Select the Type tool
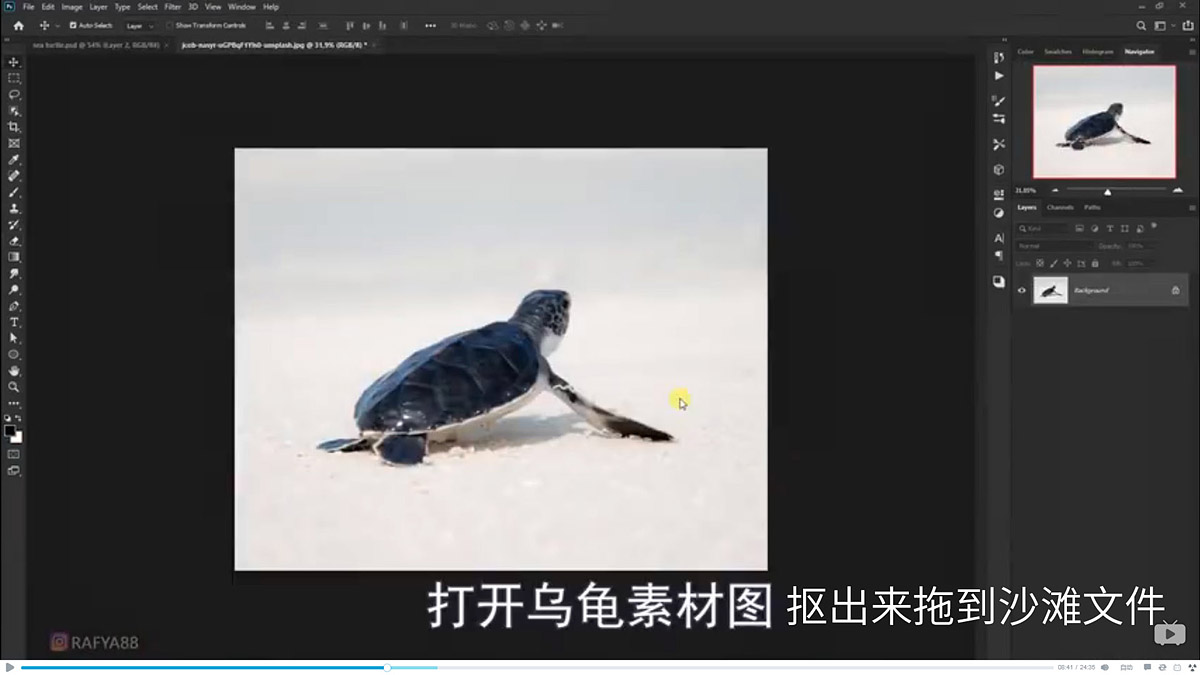 (14, 322)
